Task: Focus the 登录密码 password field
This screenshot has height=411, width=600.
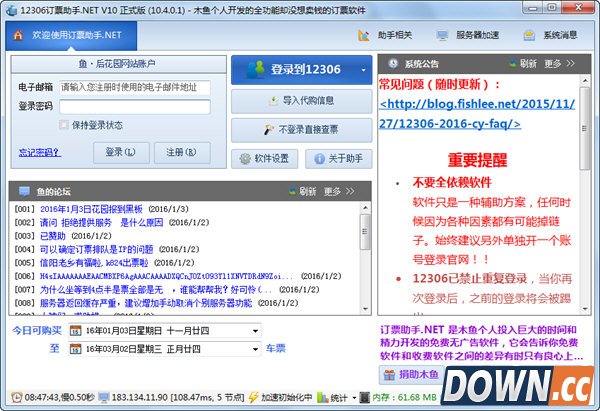Action: (135, 106)
